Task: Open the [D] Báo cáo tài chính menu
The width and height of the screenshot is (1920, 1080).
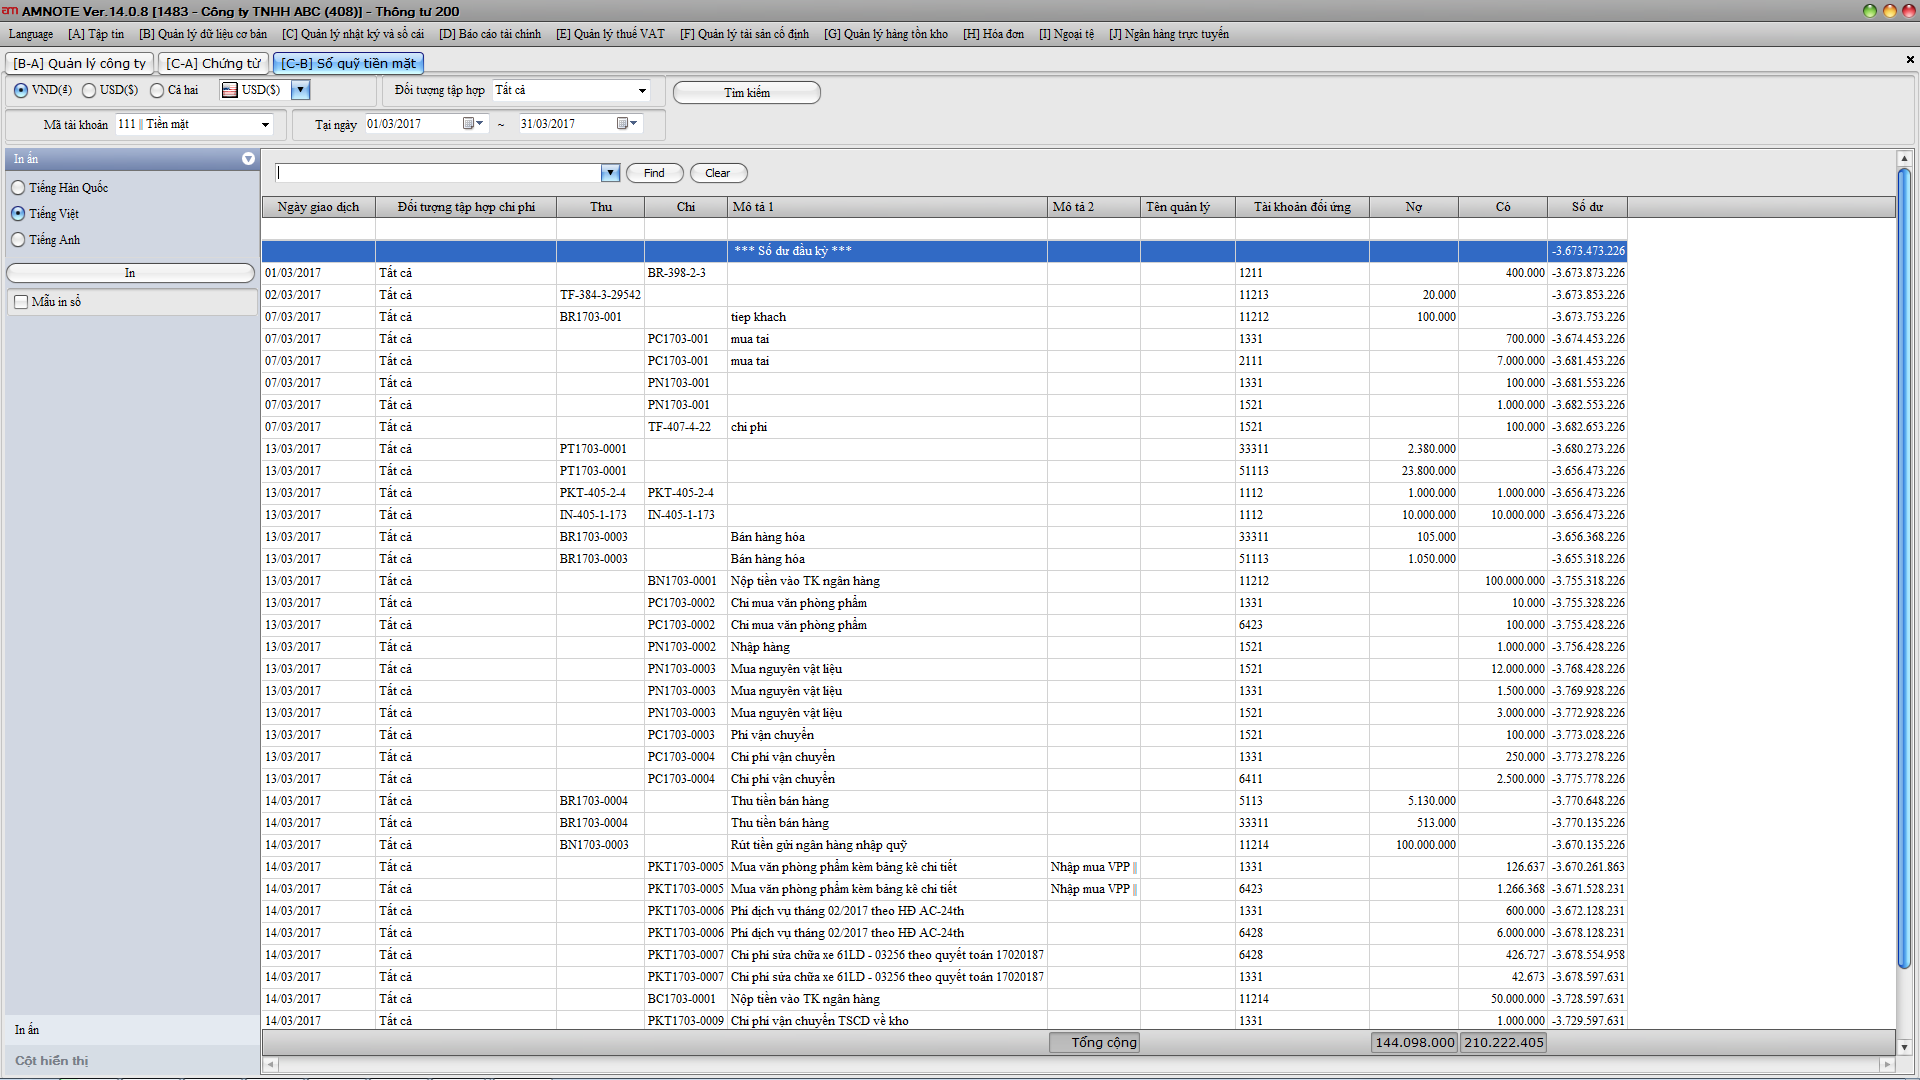Action: pyautogui.click(x=490, y=34)
